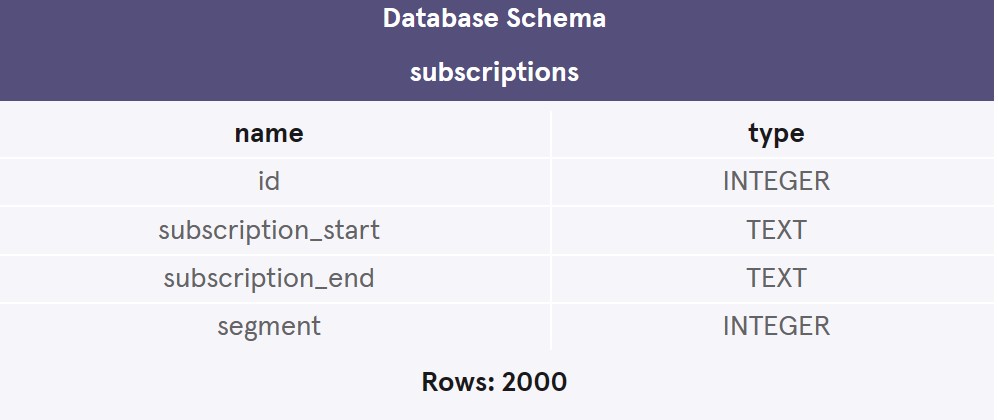
Task: Click the divider line above the segment row
Action: (400, 302)
